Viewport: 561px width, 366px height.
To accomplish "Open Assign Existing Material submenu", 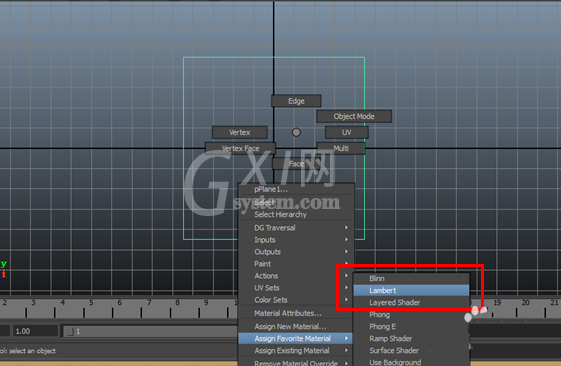I will tap(296, 351).
